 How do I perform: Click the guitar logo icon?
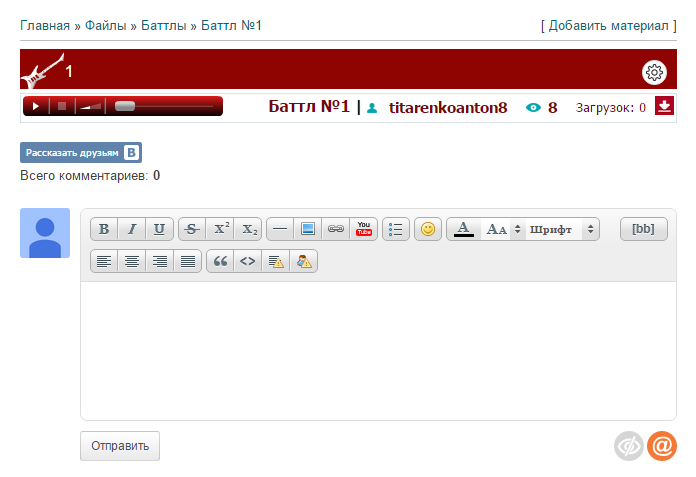click(x=43, y=71)
